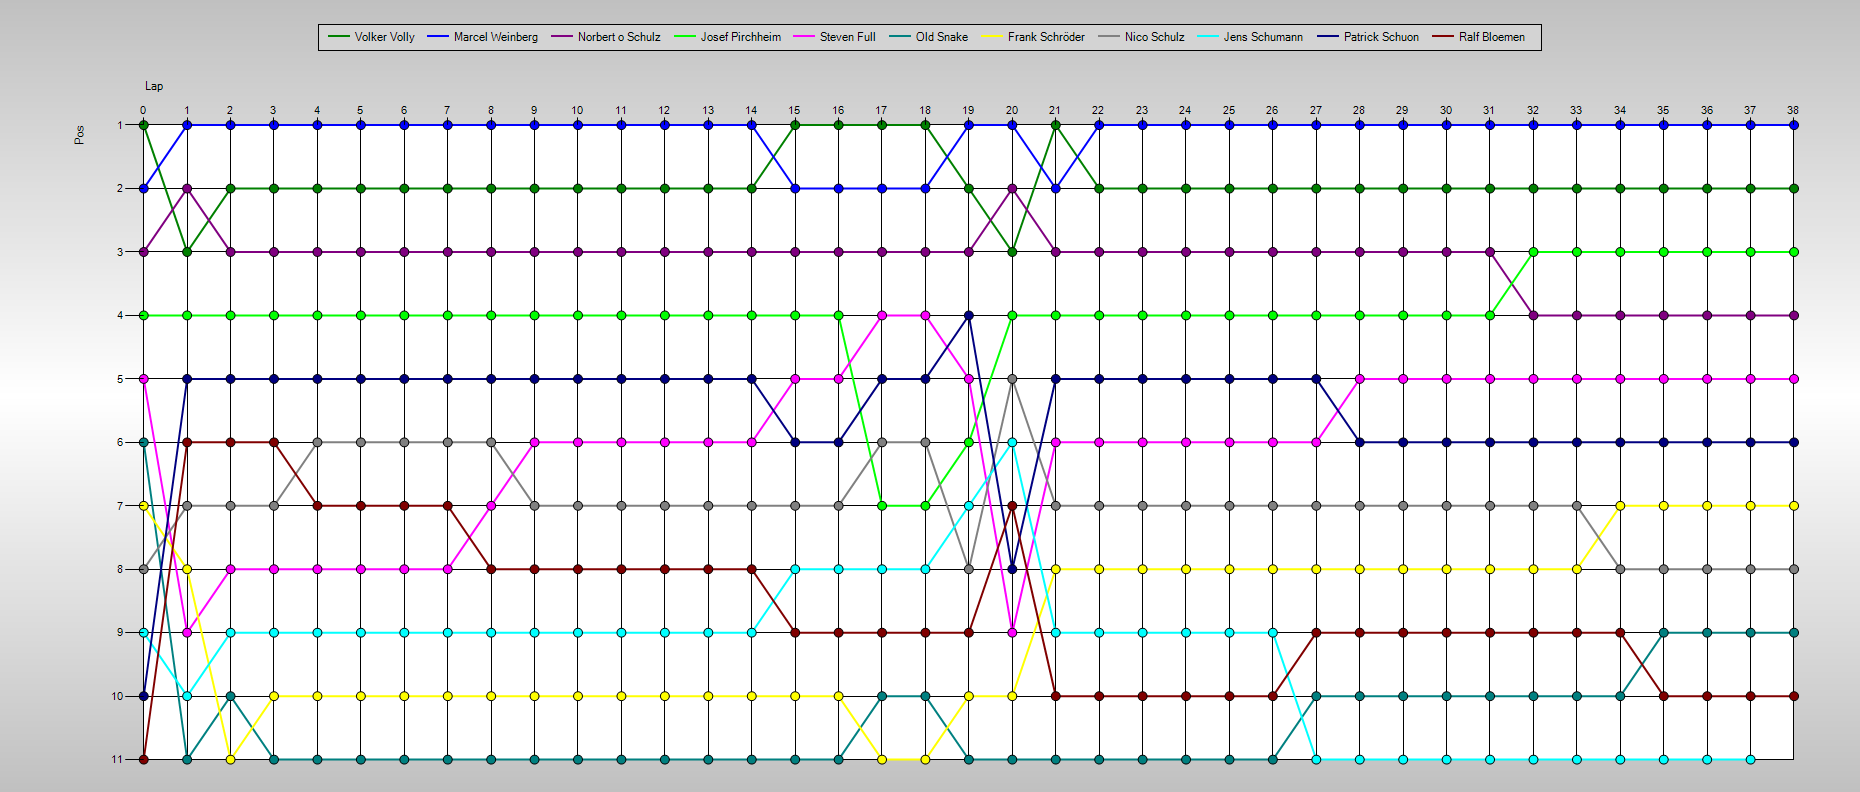
Task: Select lime green marker at lap 17, position 7
Action: [x=882, y=506]
